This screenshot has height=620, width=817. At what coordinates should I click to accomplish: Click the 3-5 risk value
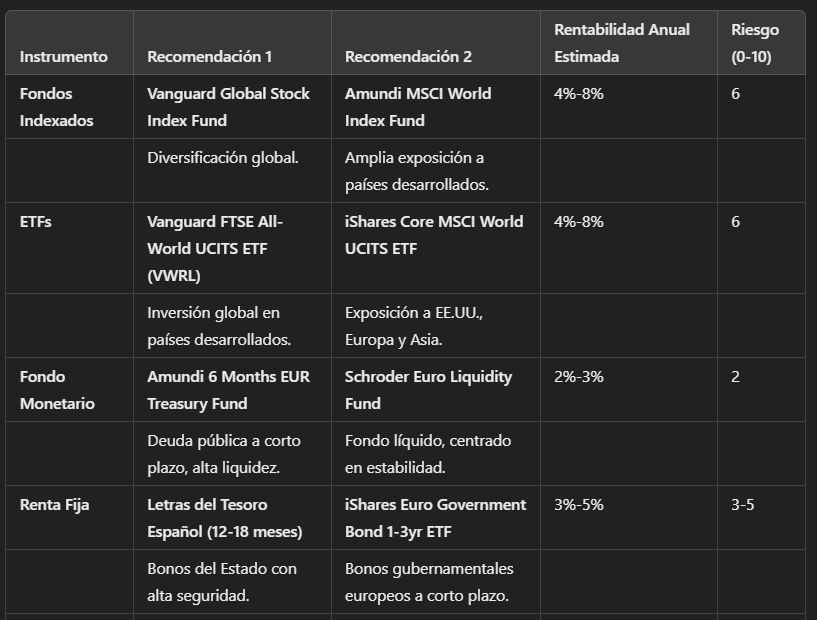pyautogui.click(x=742, y=504)
